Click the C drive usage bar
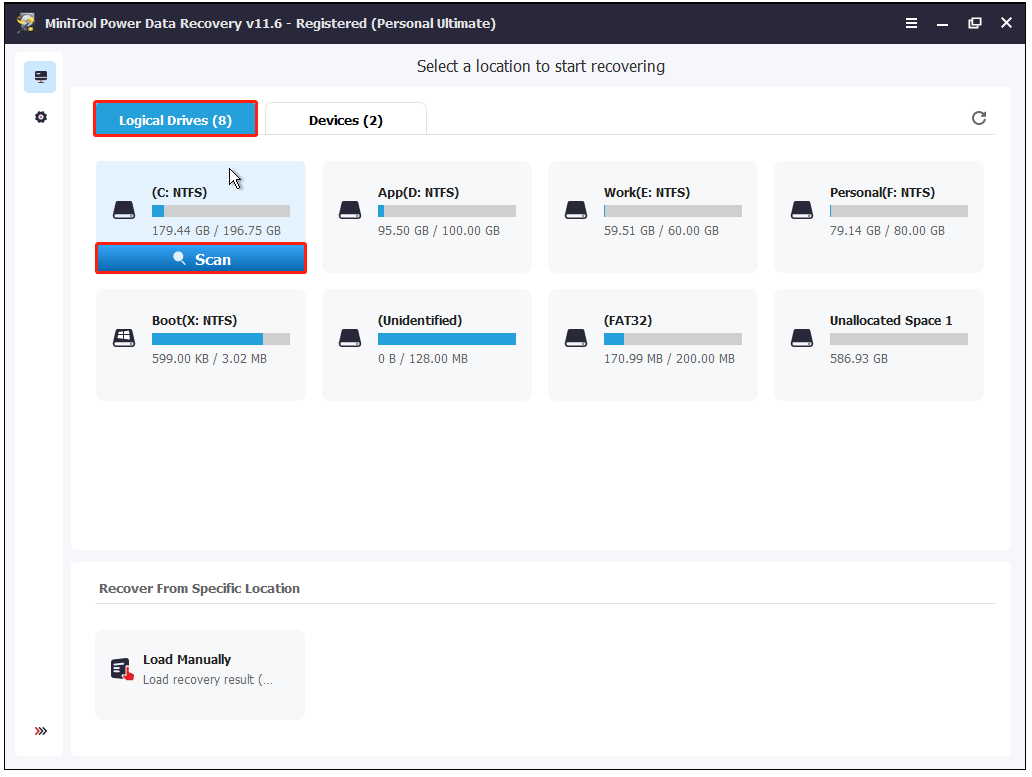1032x777 pixels. [x=220, y=211]
